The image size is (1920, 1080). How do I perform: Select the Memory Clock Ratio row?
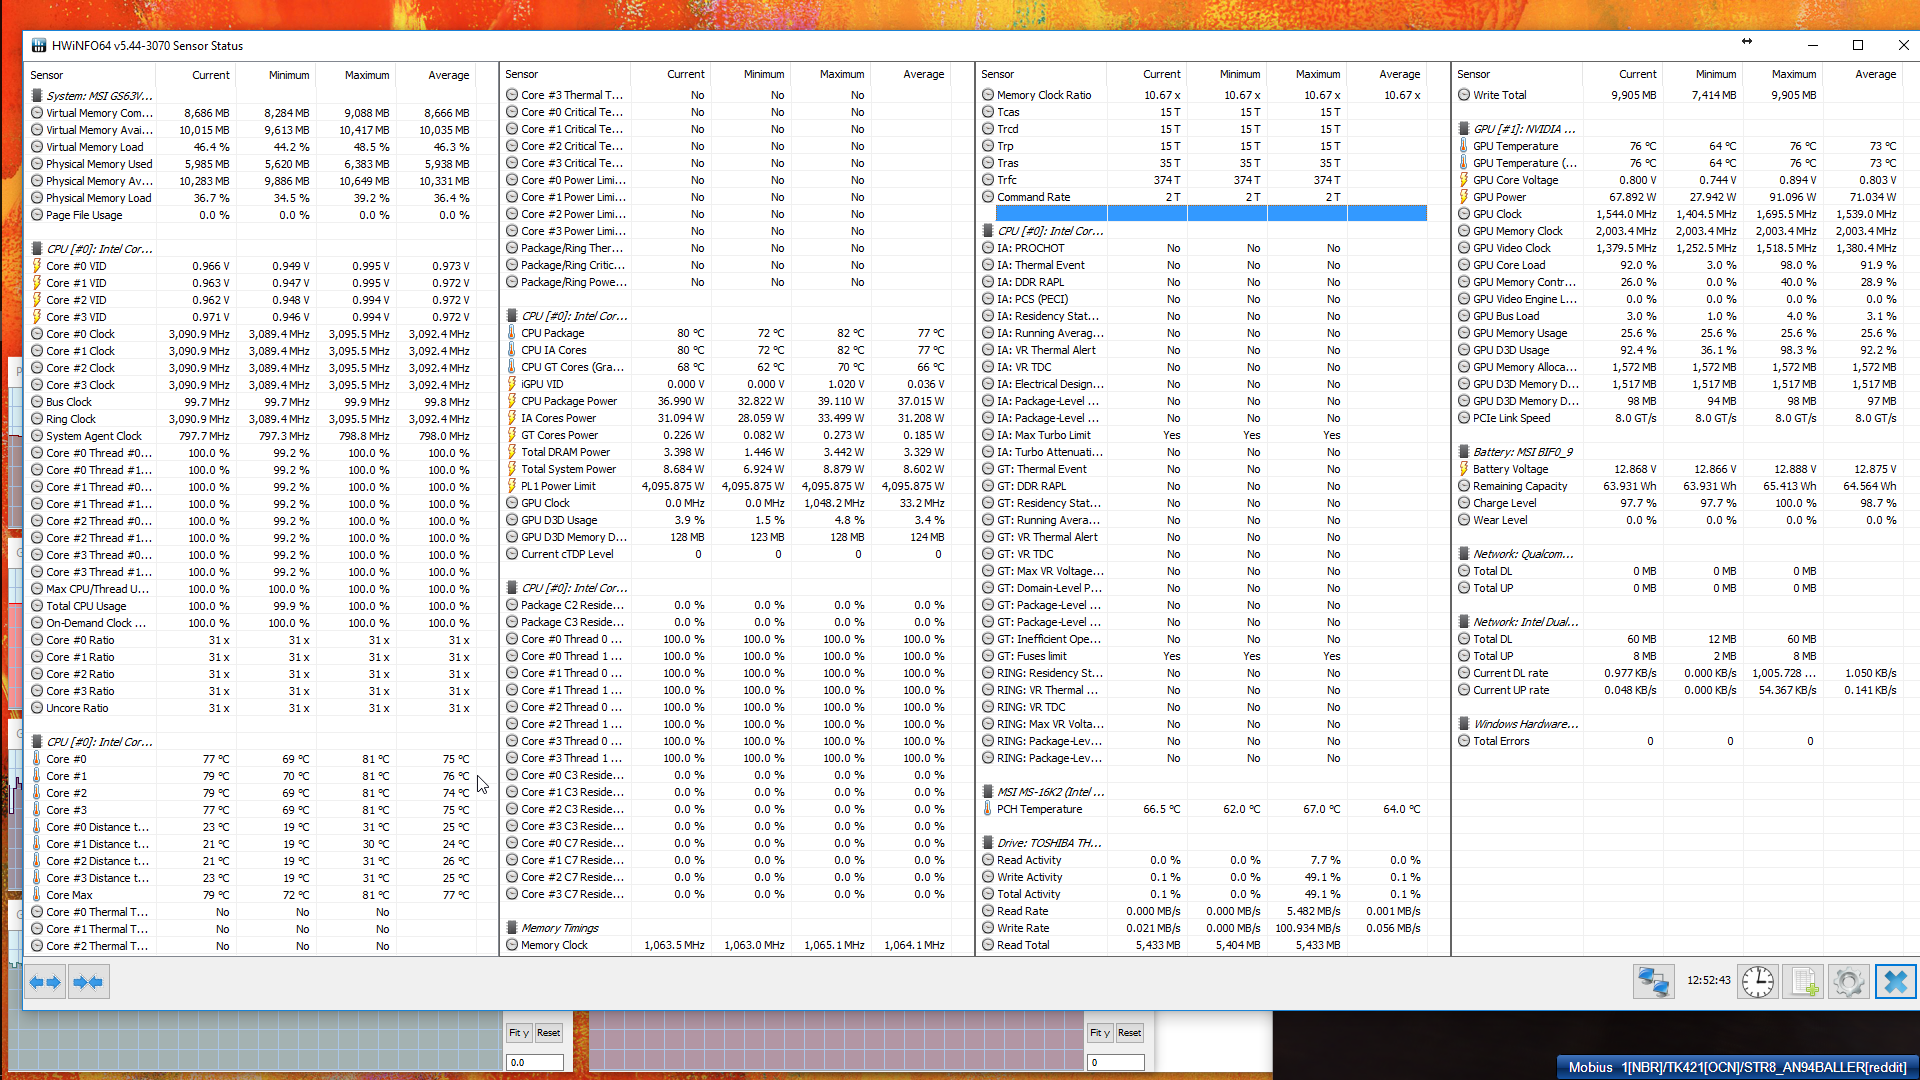[x=1203, y=95]
